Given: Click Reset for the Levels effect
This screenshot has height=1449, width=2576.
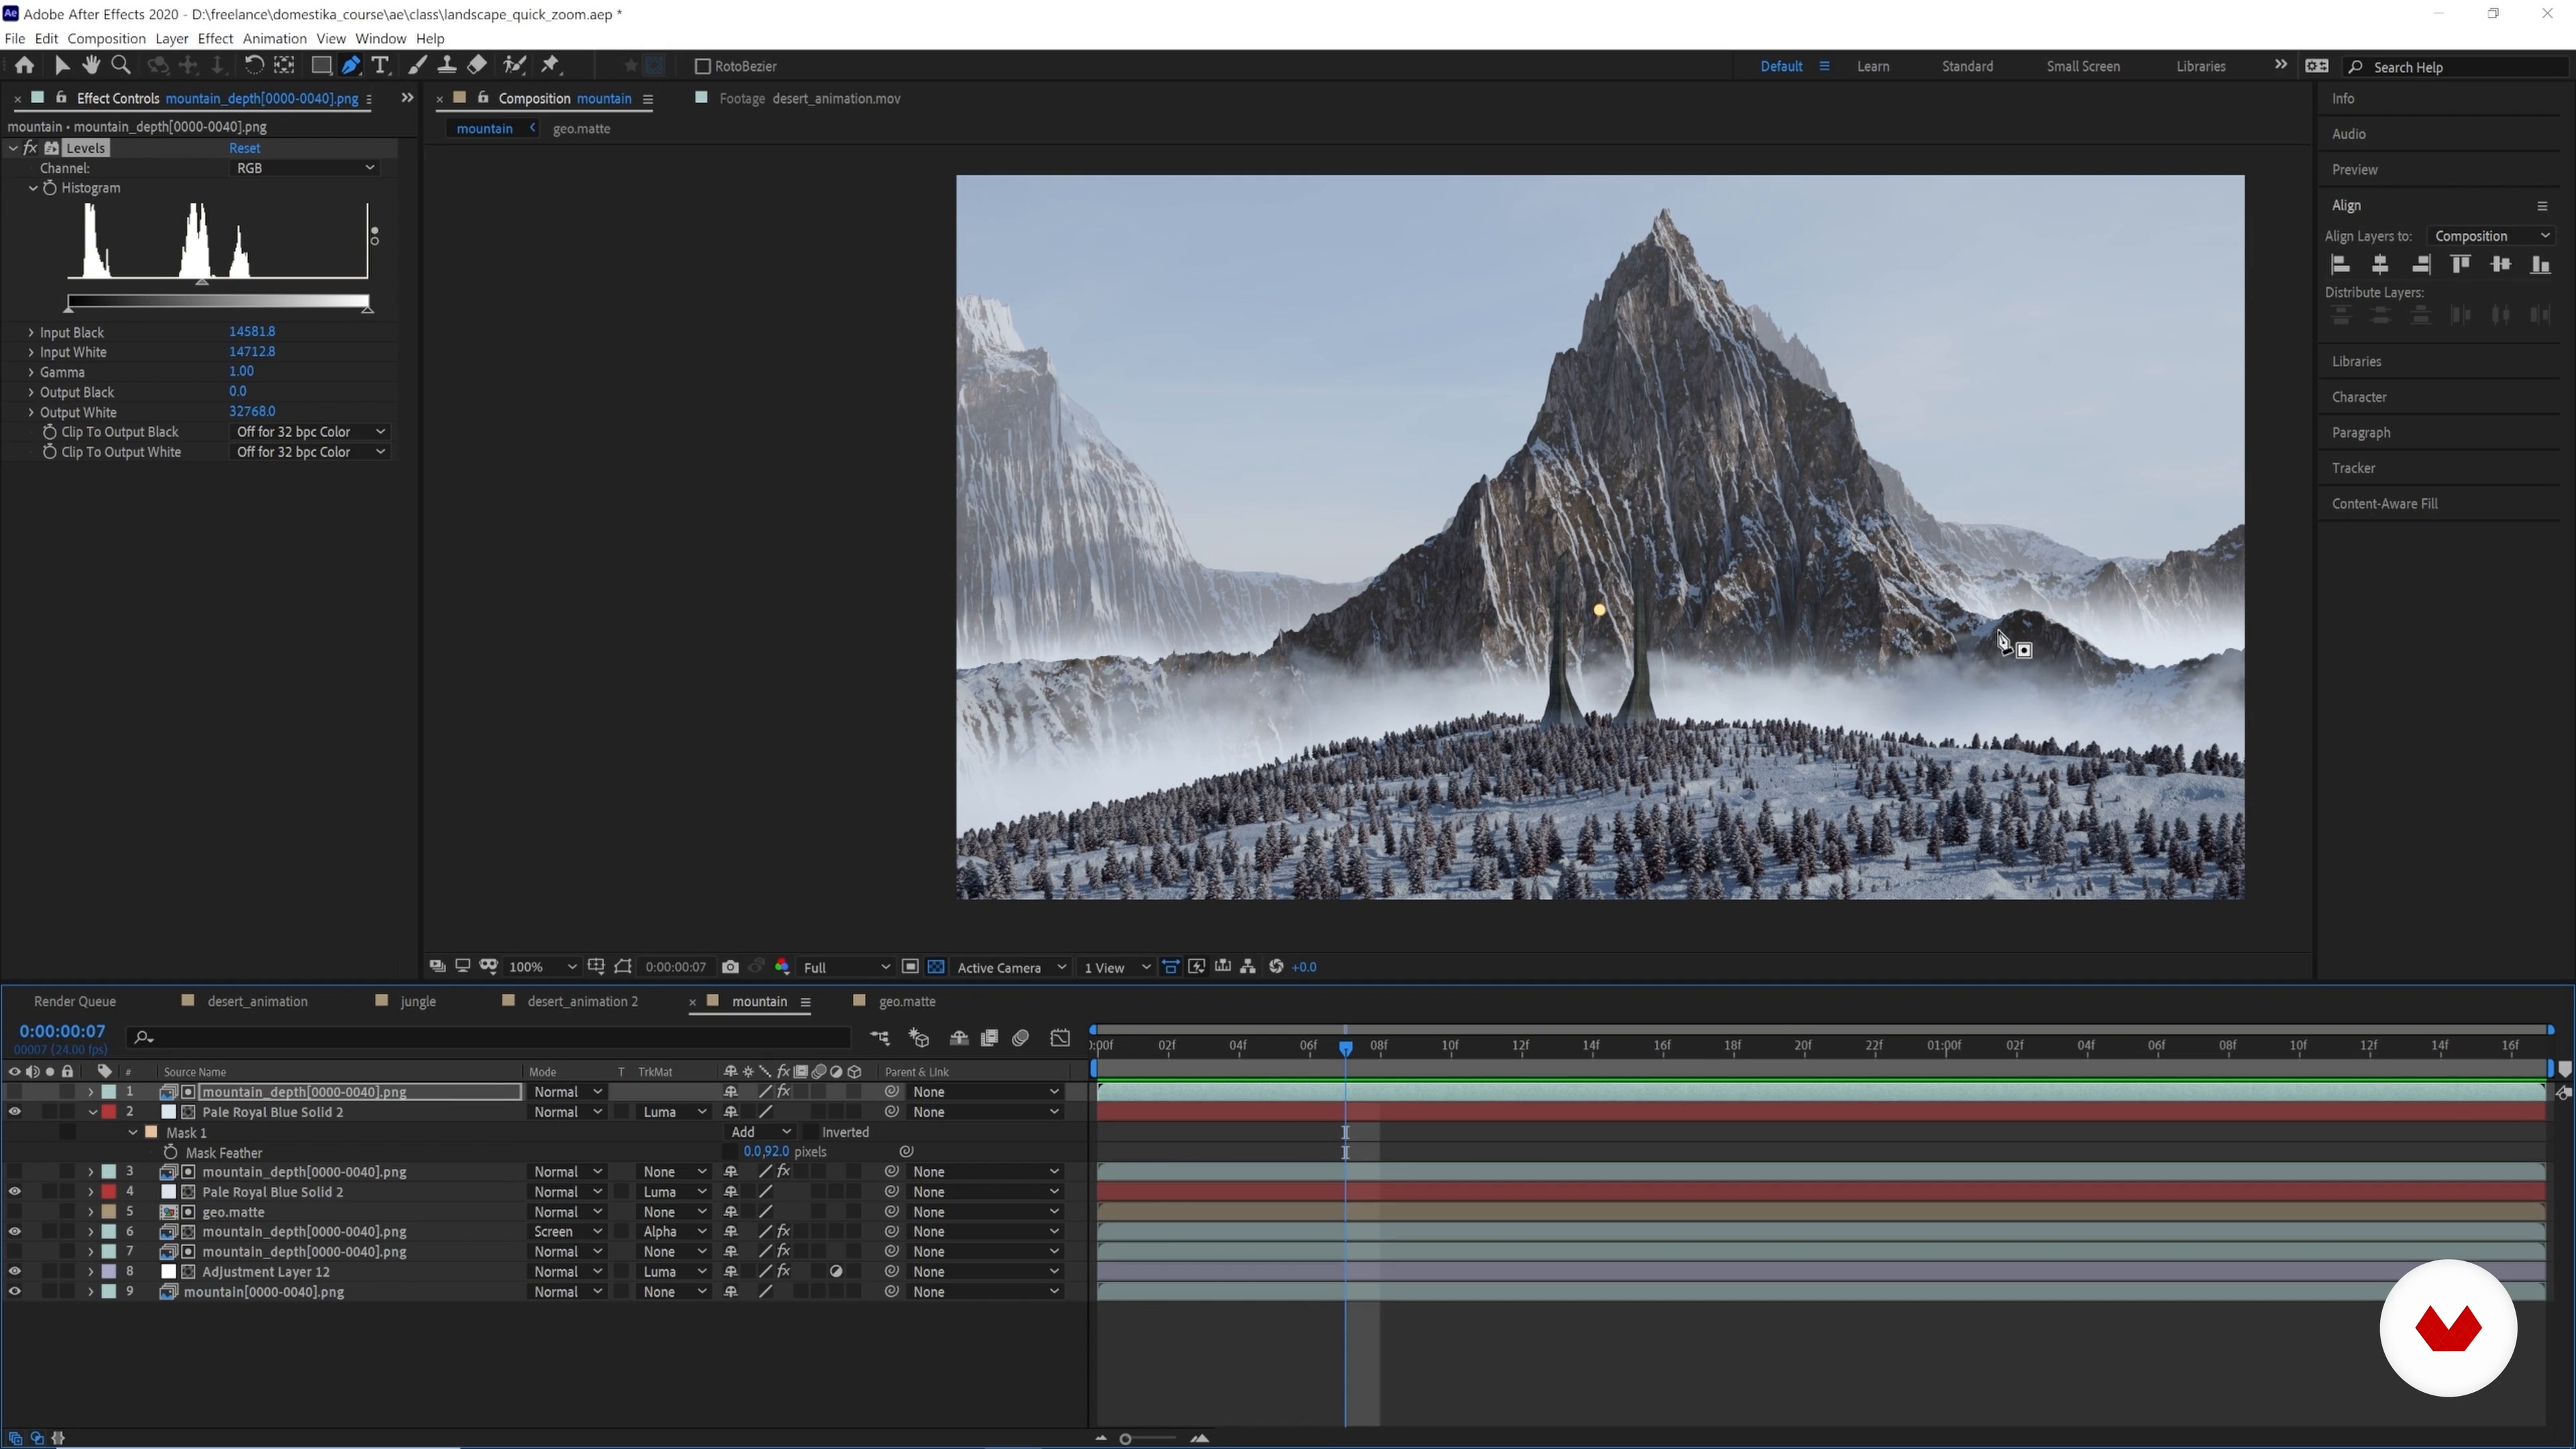Looking at the screenshot, I should tap(244, 148).
